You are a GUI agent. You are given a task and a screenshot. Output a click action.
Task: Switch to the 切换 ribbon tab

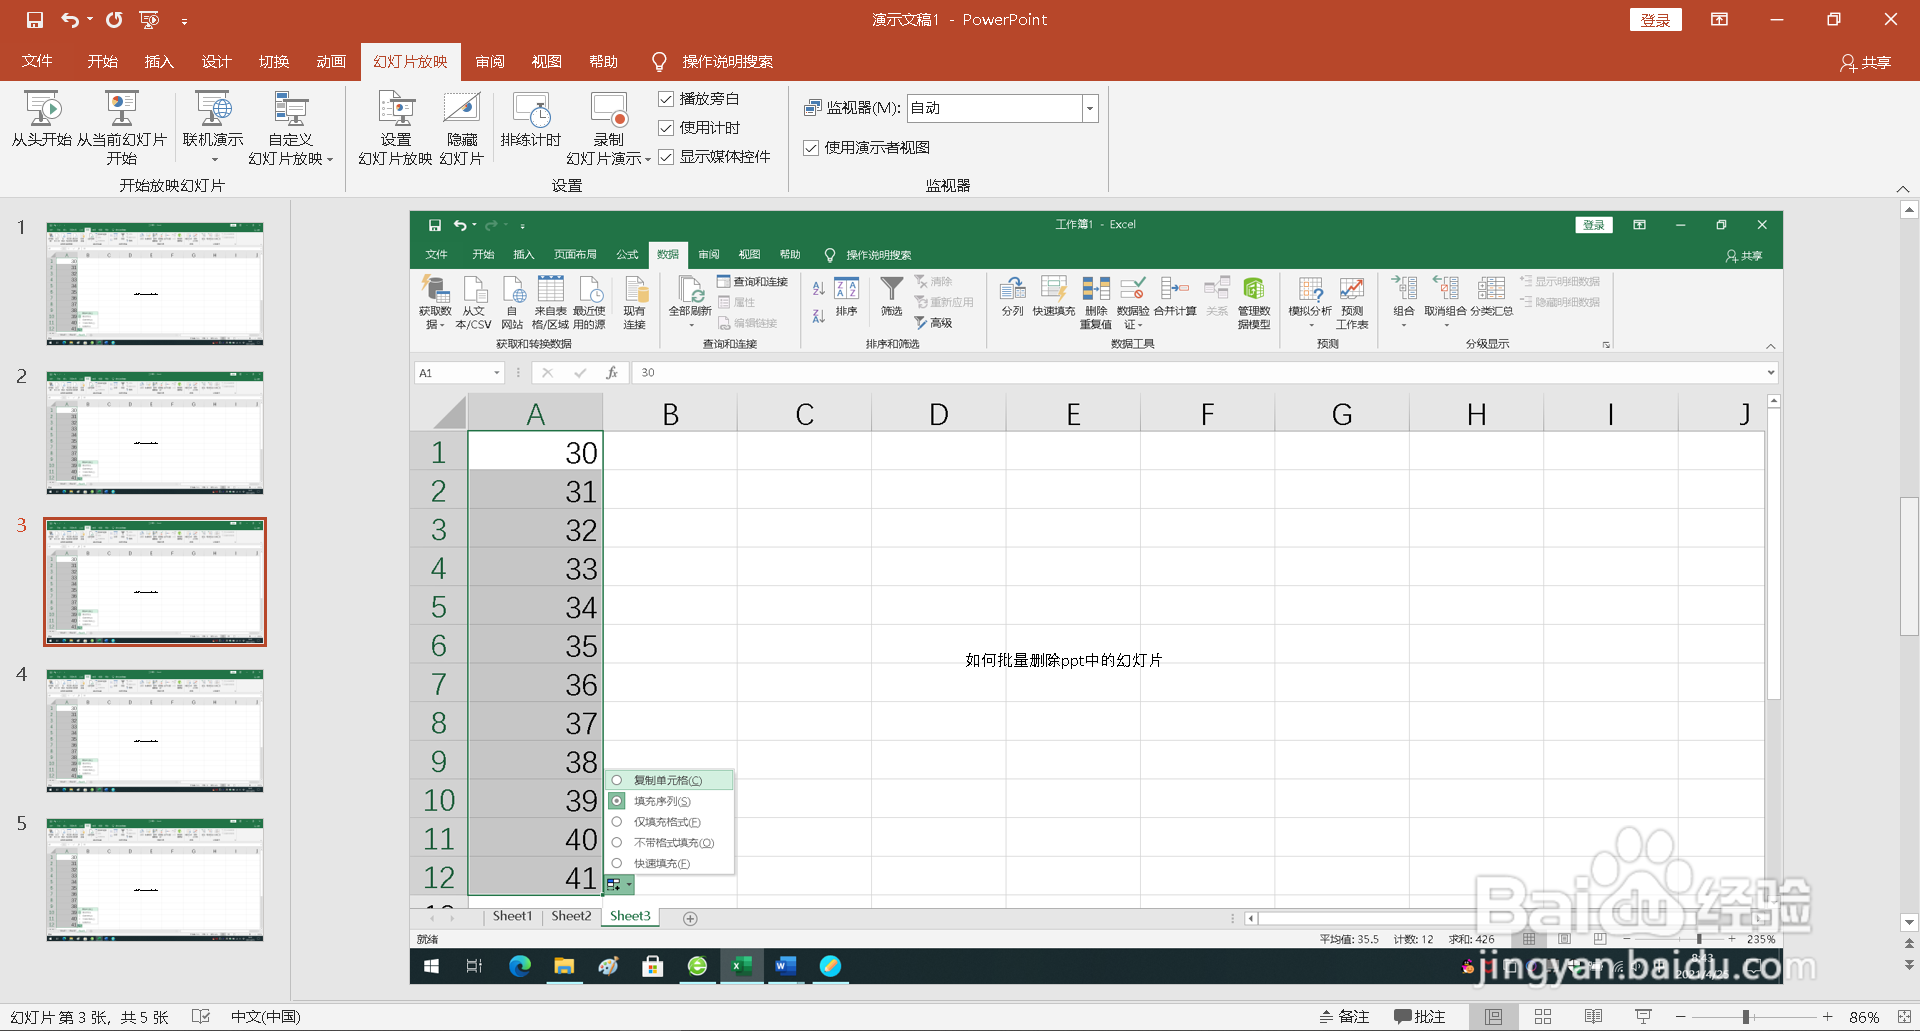coord(274,62)
